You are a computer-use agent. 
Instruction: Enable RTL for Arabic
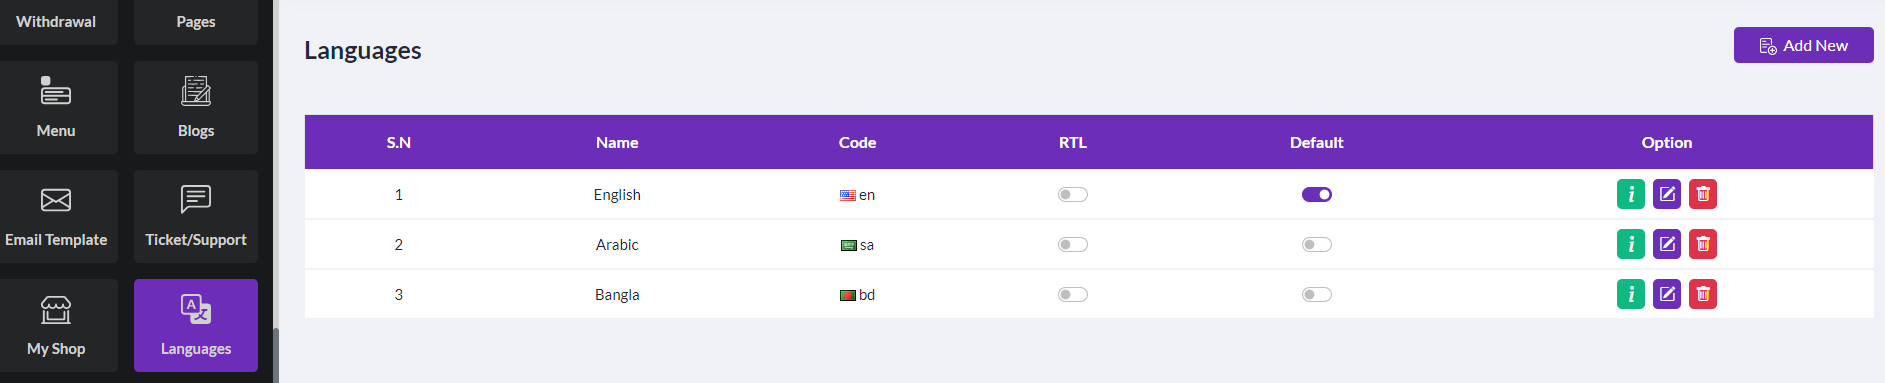point(1073,244)
